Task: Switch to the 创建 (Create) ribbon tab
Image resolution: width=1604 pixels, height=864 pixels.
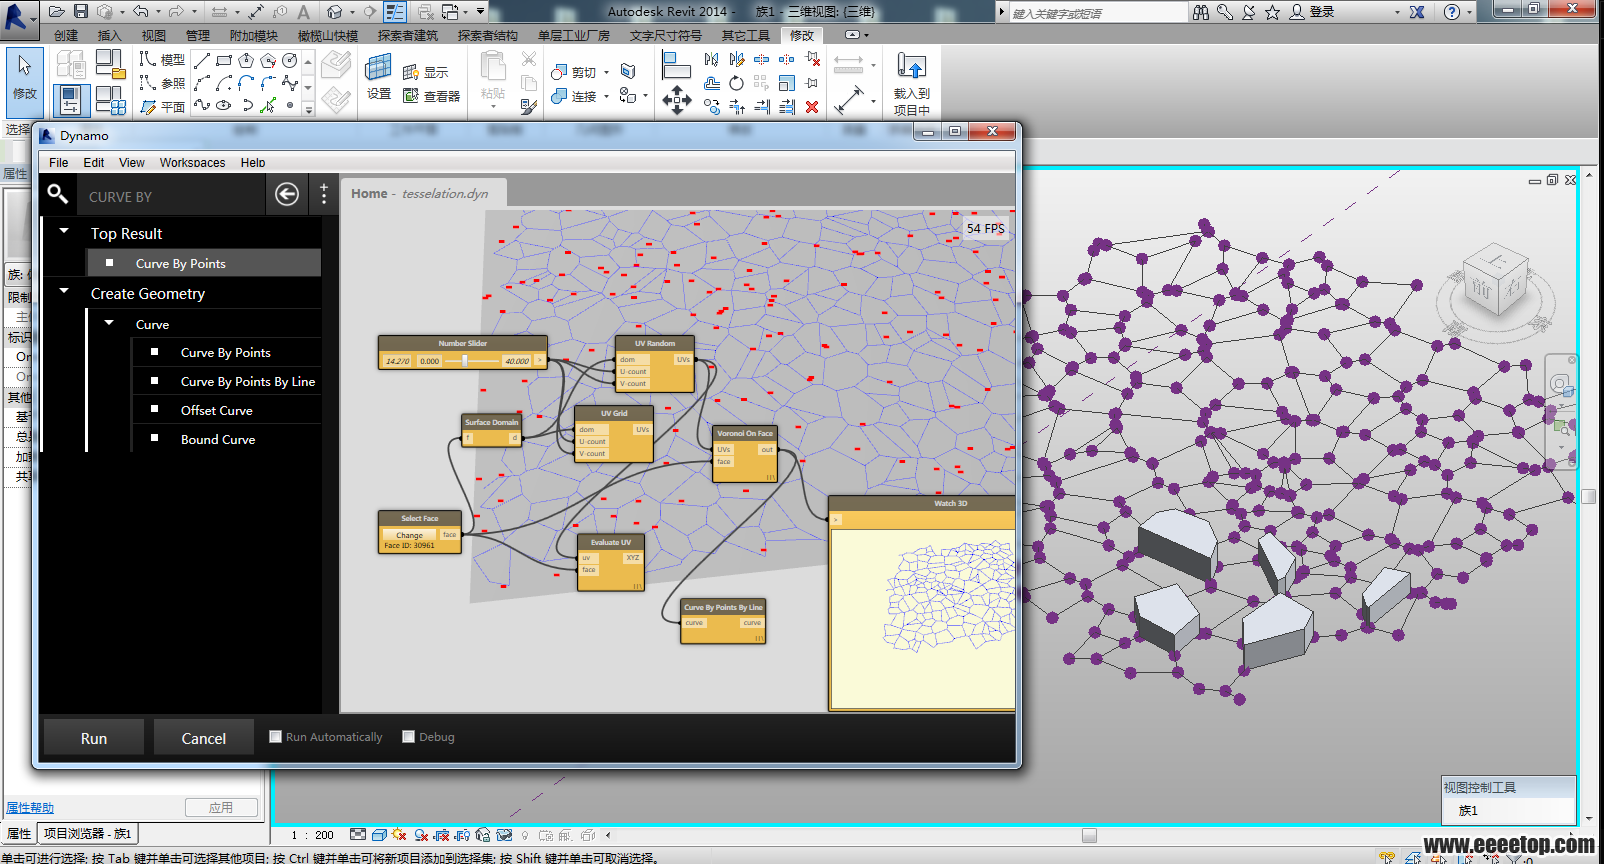Action: [x=66, y=35]
